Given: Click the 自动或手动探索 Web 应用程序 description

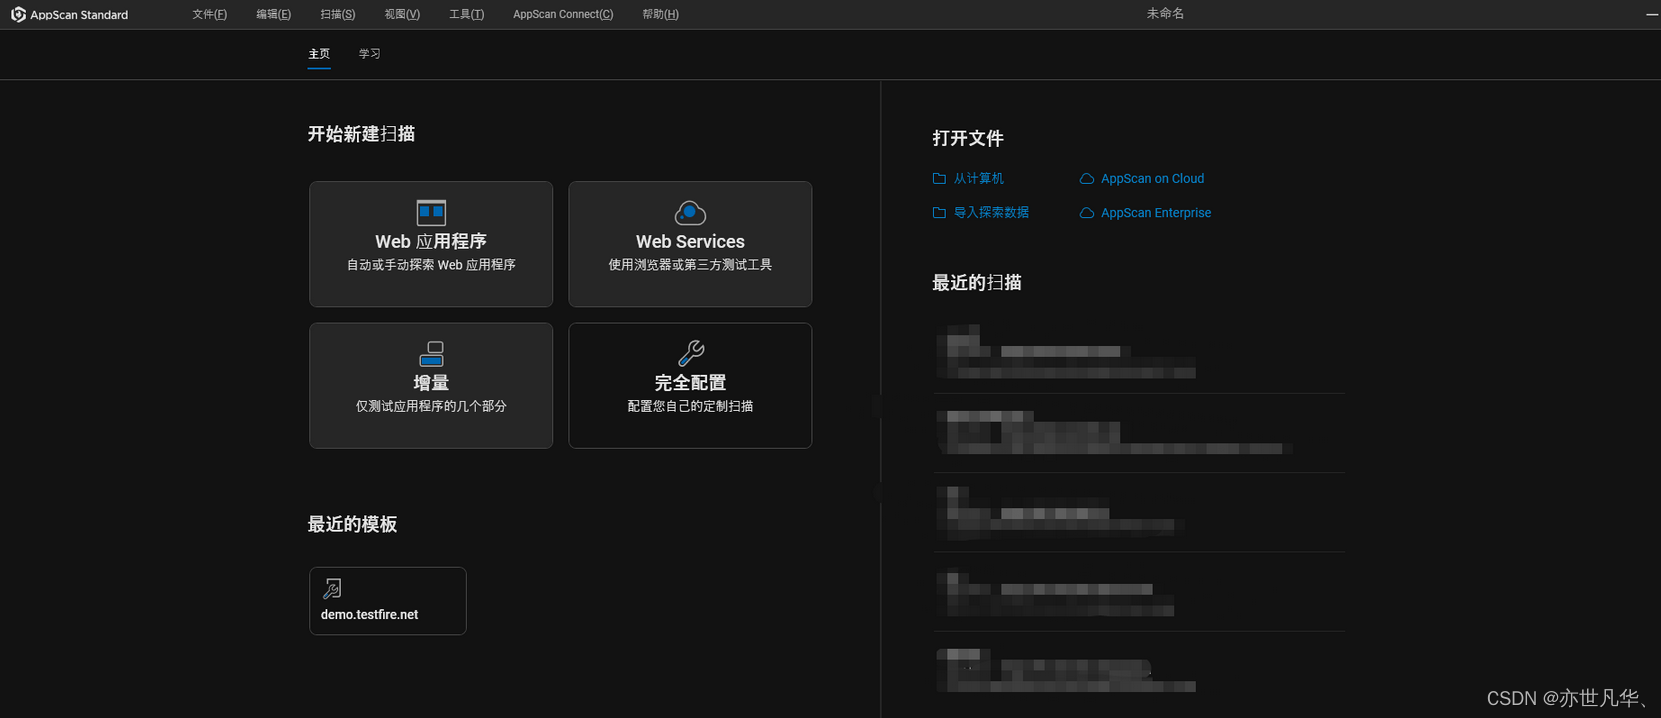Looking at the screenshot, I should click(x=431, y=265).
